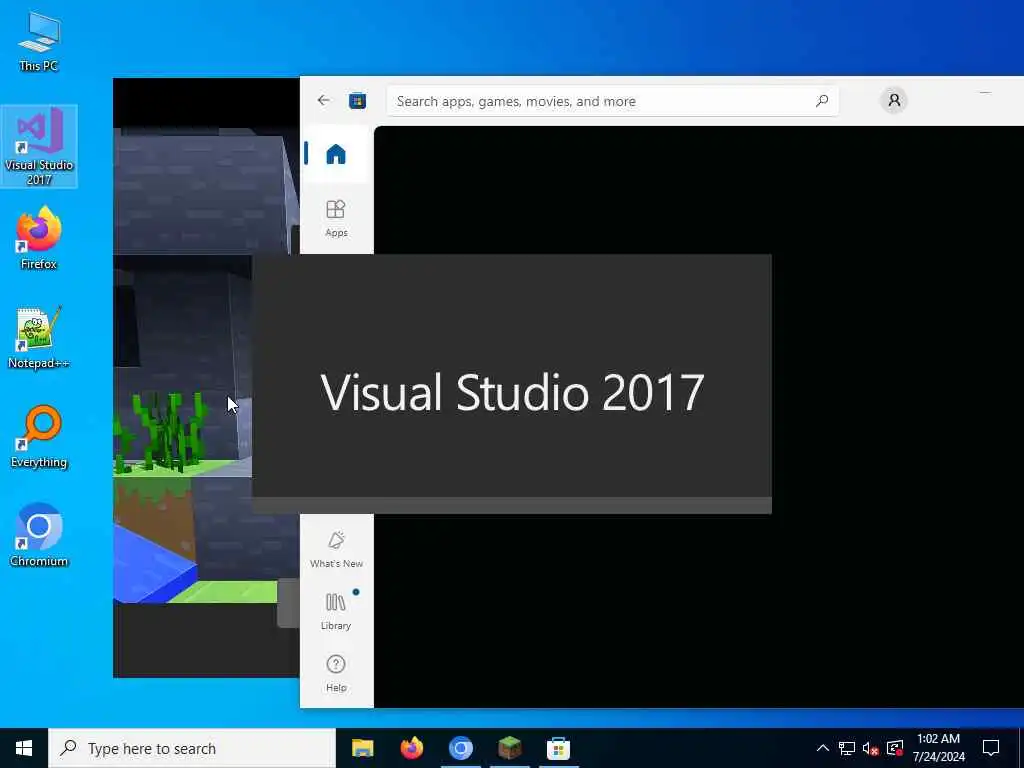This screenshot has width=1024, height=768.
Task: Open Notepad++ desktop shortcut
Action: [39, 338]
